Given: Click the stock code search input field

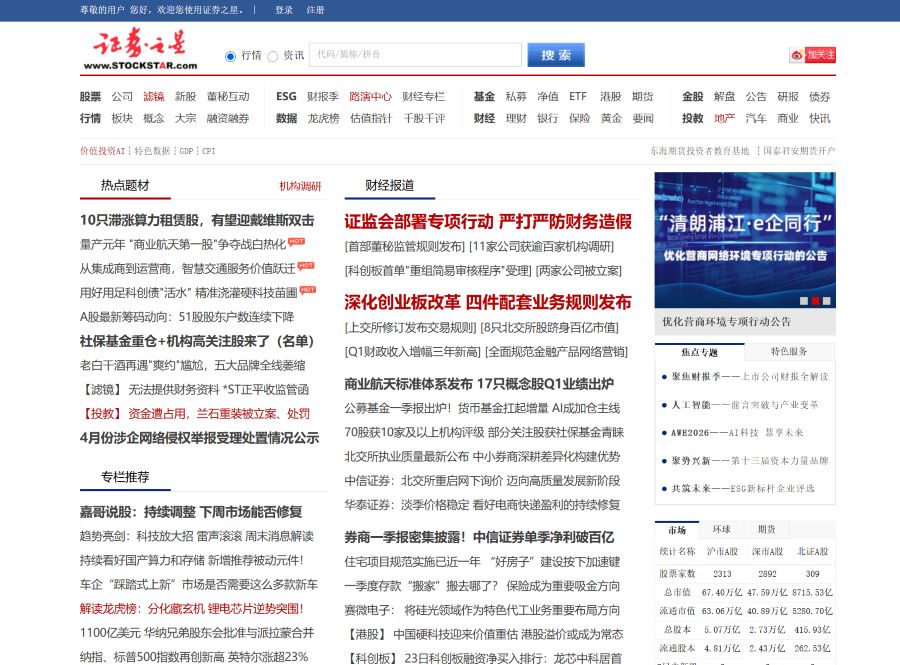Looking at the screenshot, I should (x=415, y=55).
